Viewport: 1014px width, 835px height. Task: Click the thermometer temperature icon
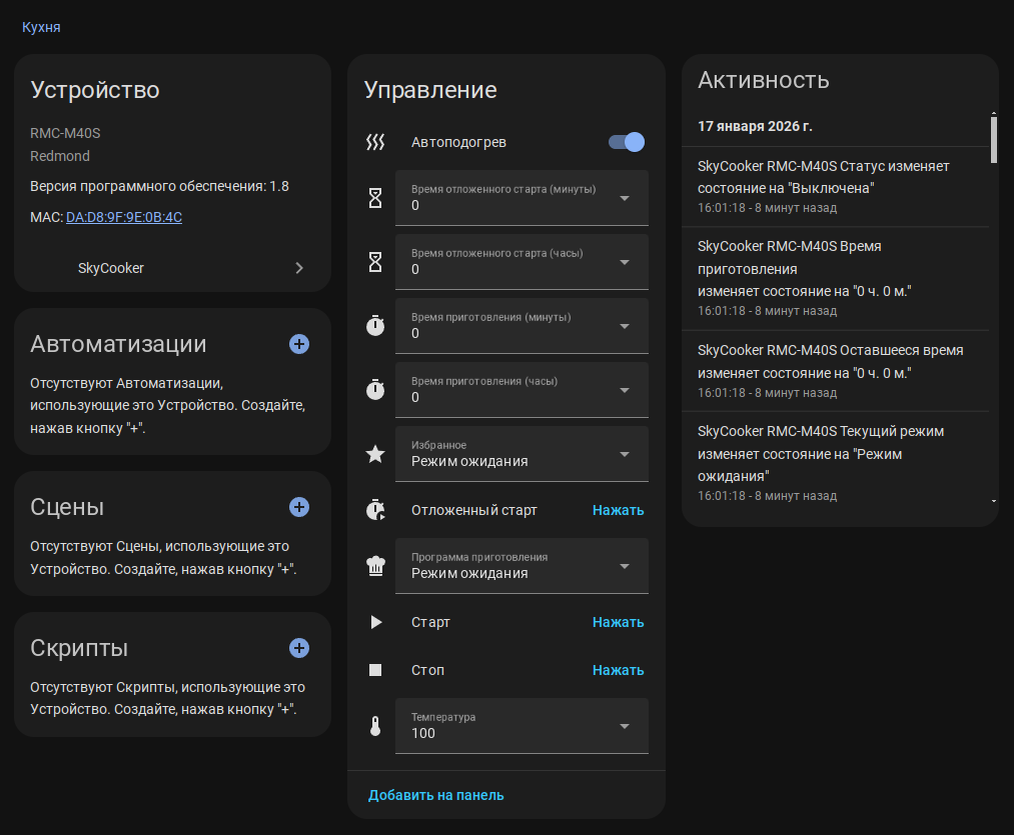375,726
